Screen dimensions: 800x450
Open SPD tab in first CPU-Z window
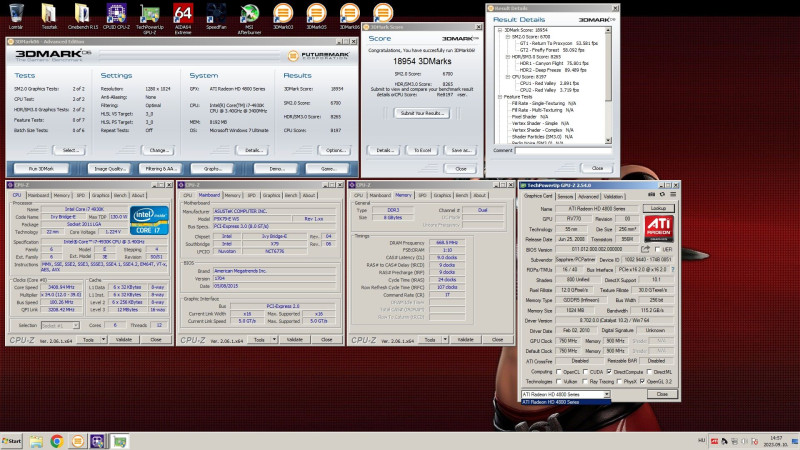81,195
